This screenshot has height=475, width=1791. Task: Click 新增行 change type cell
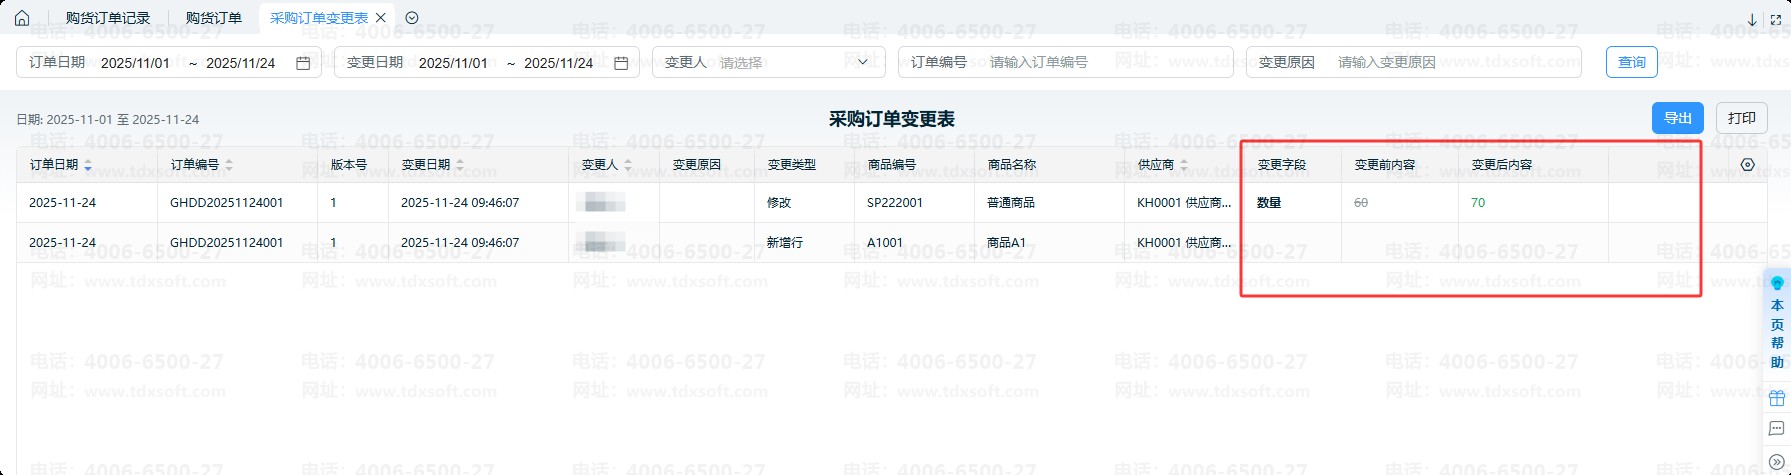785,243
